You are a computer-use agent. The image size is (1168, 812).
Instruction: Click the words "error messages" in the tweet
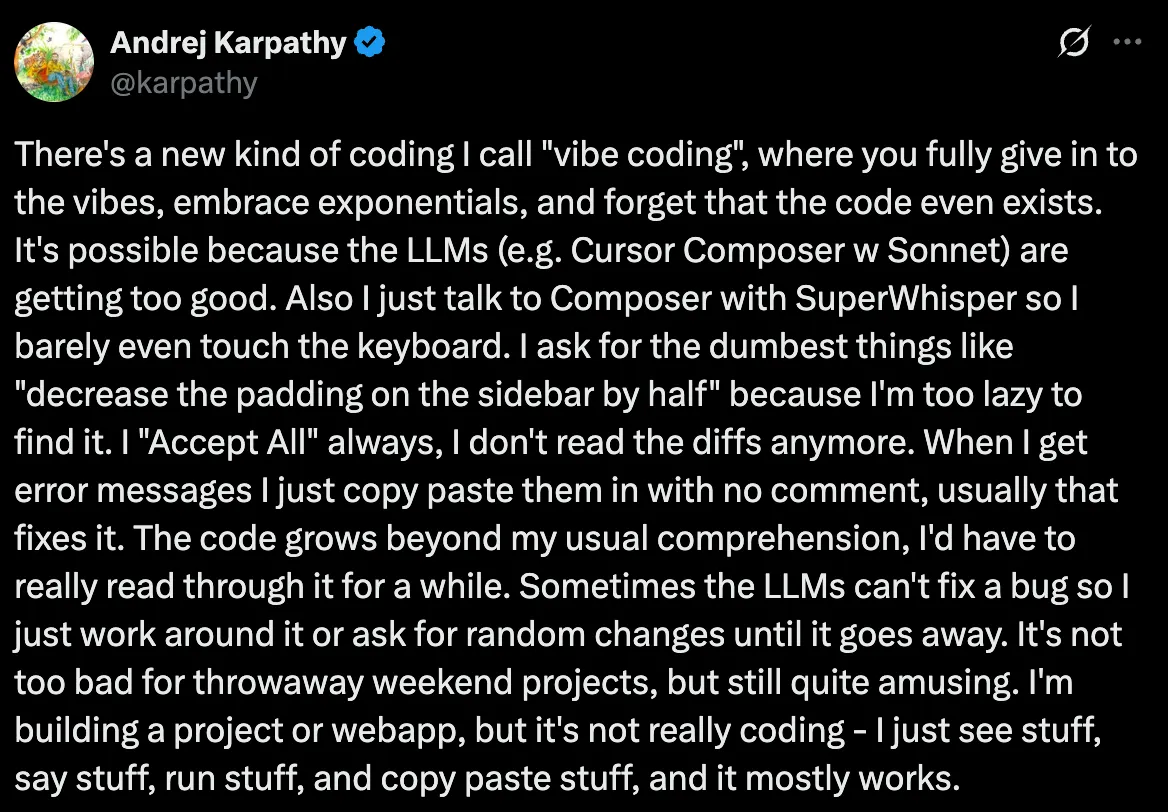133,492
